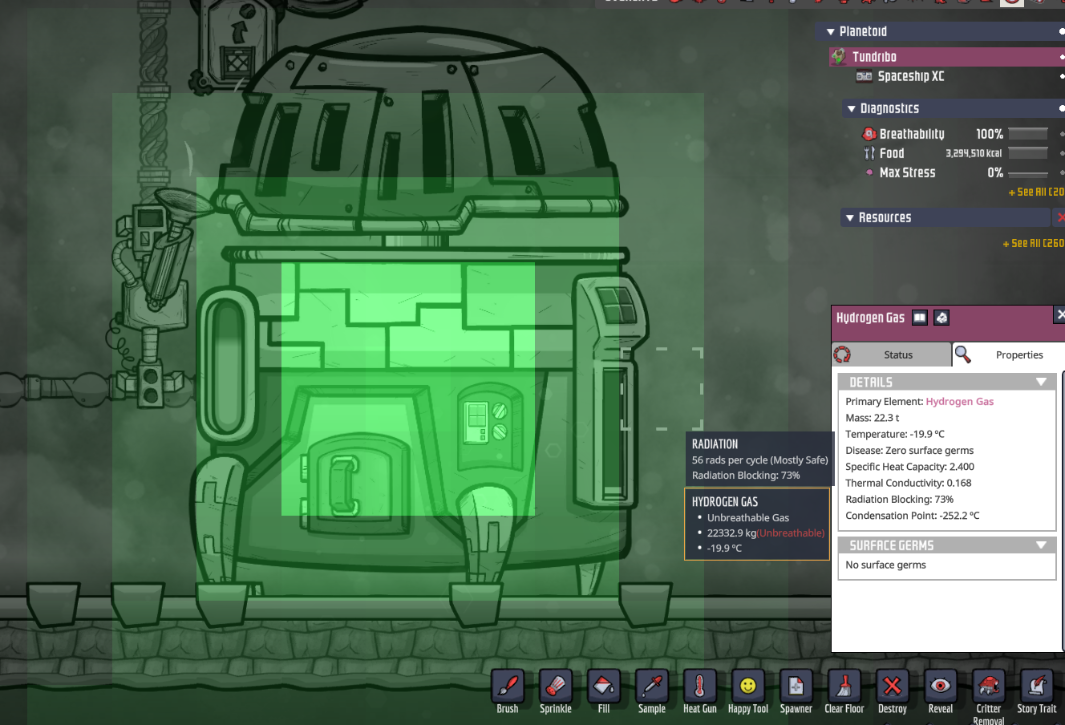Collapse the Resources section

coord(850,218)
